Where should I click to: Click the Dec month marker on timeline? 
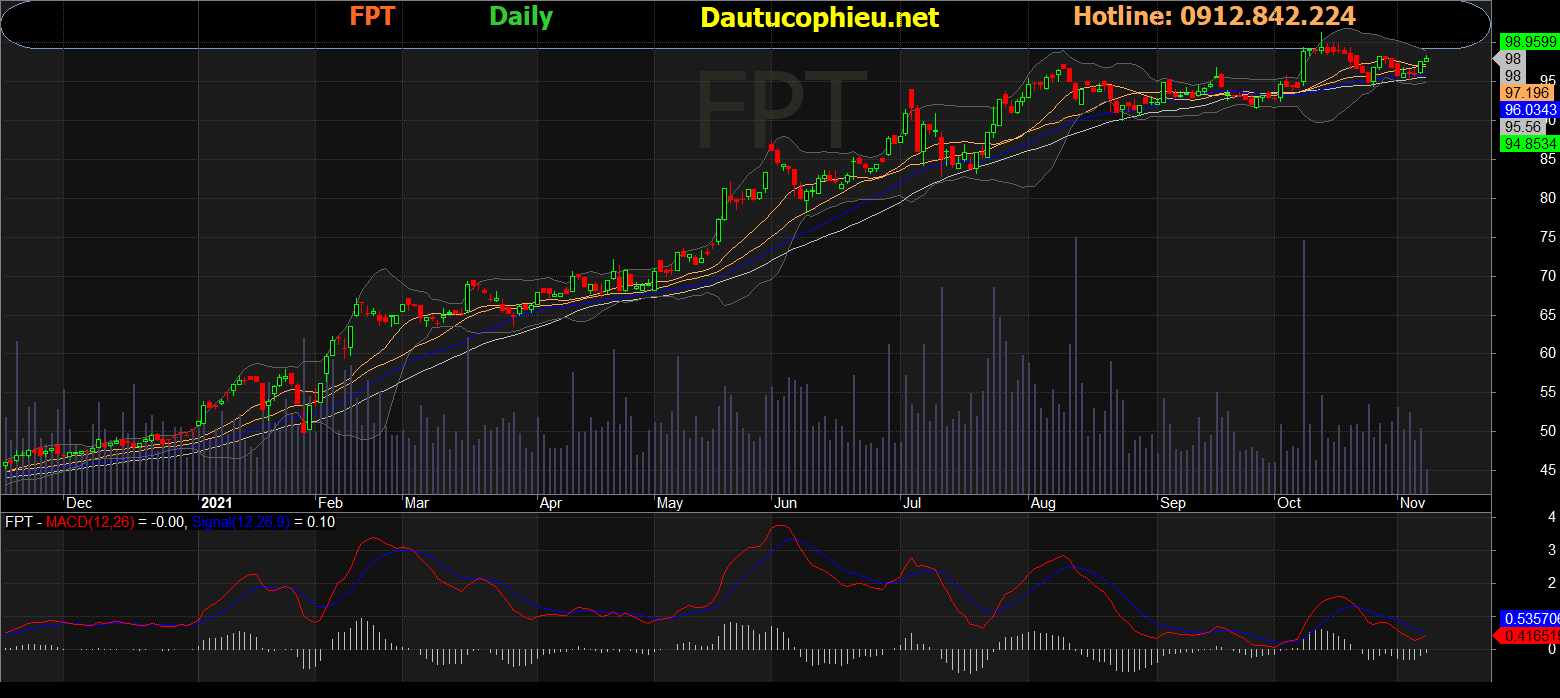[x=78, y=503]
